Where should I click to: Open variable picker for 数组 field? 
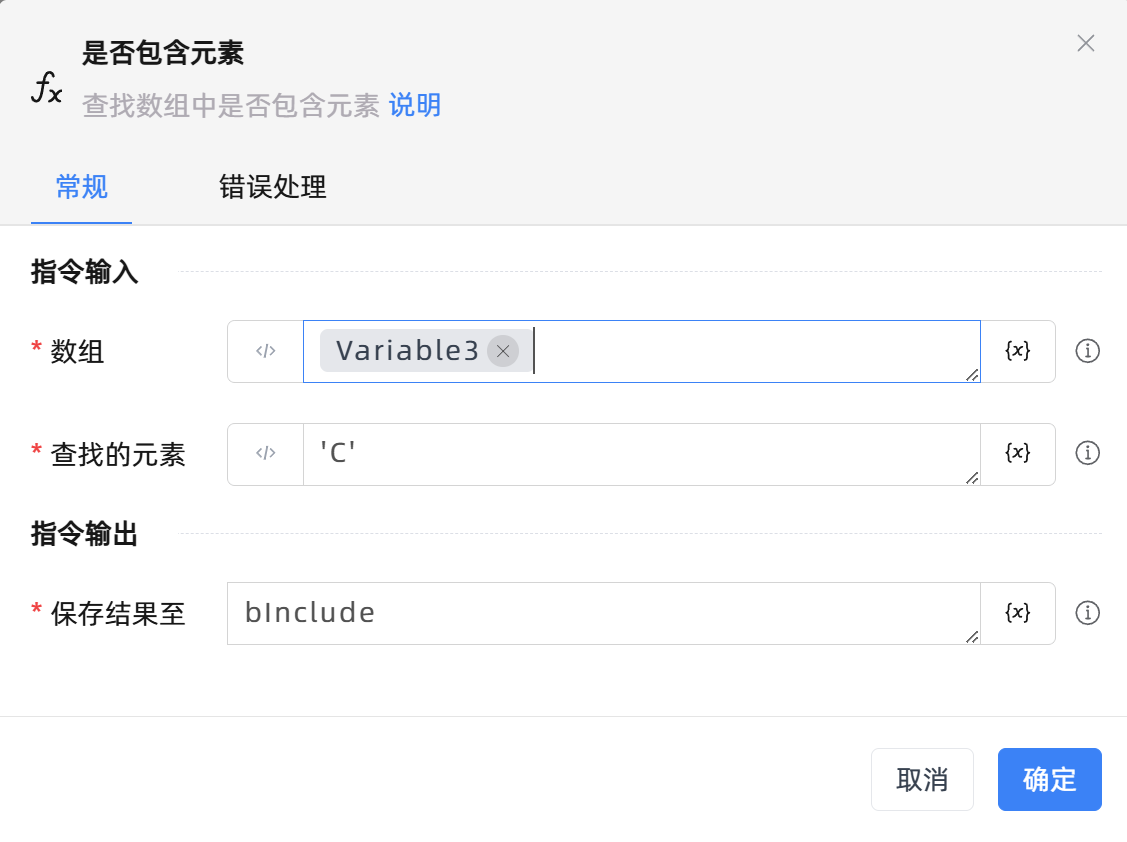(x=1017, y=351)
